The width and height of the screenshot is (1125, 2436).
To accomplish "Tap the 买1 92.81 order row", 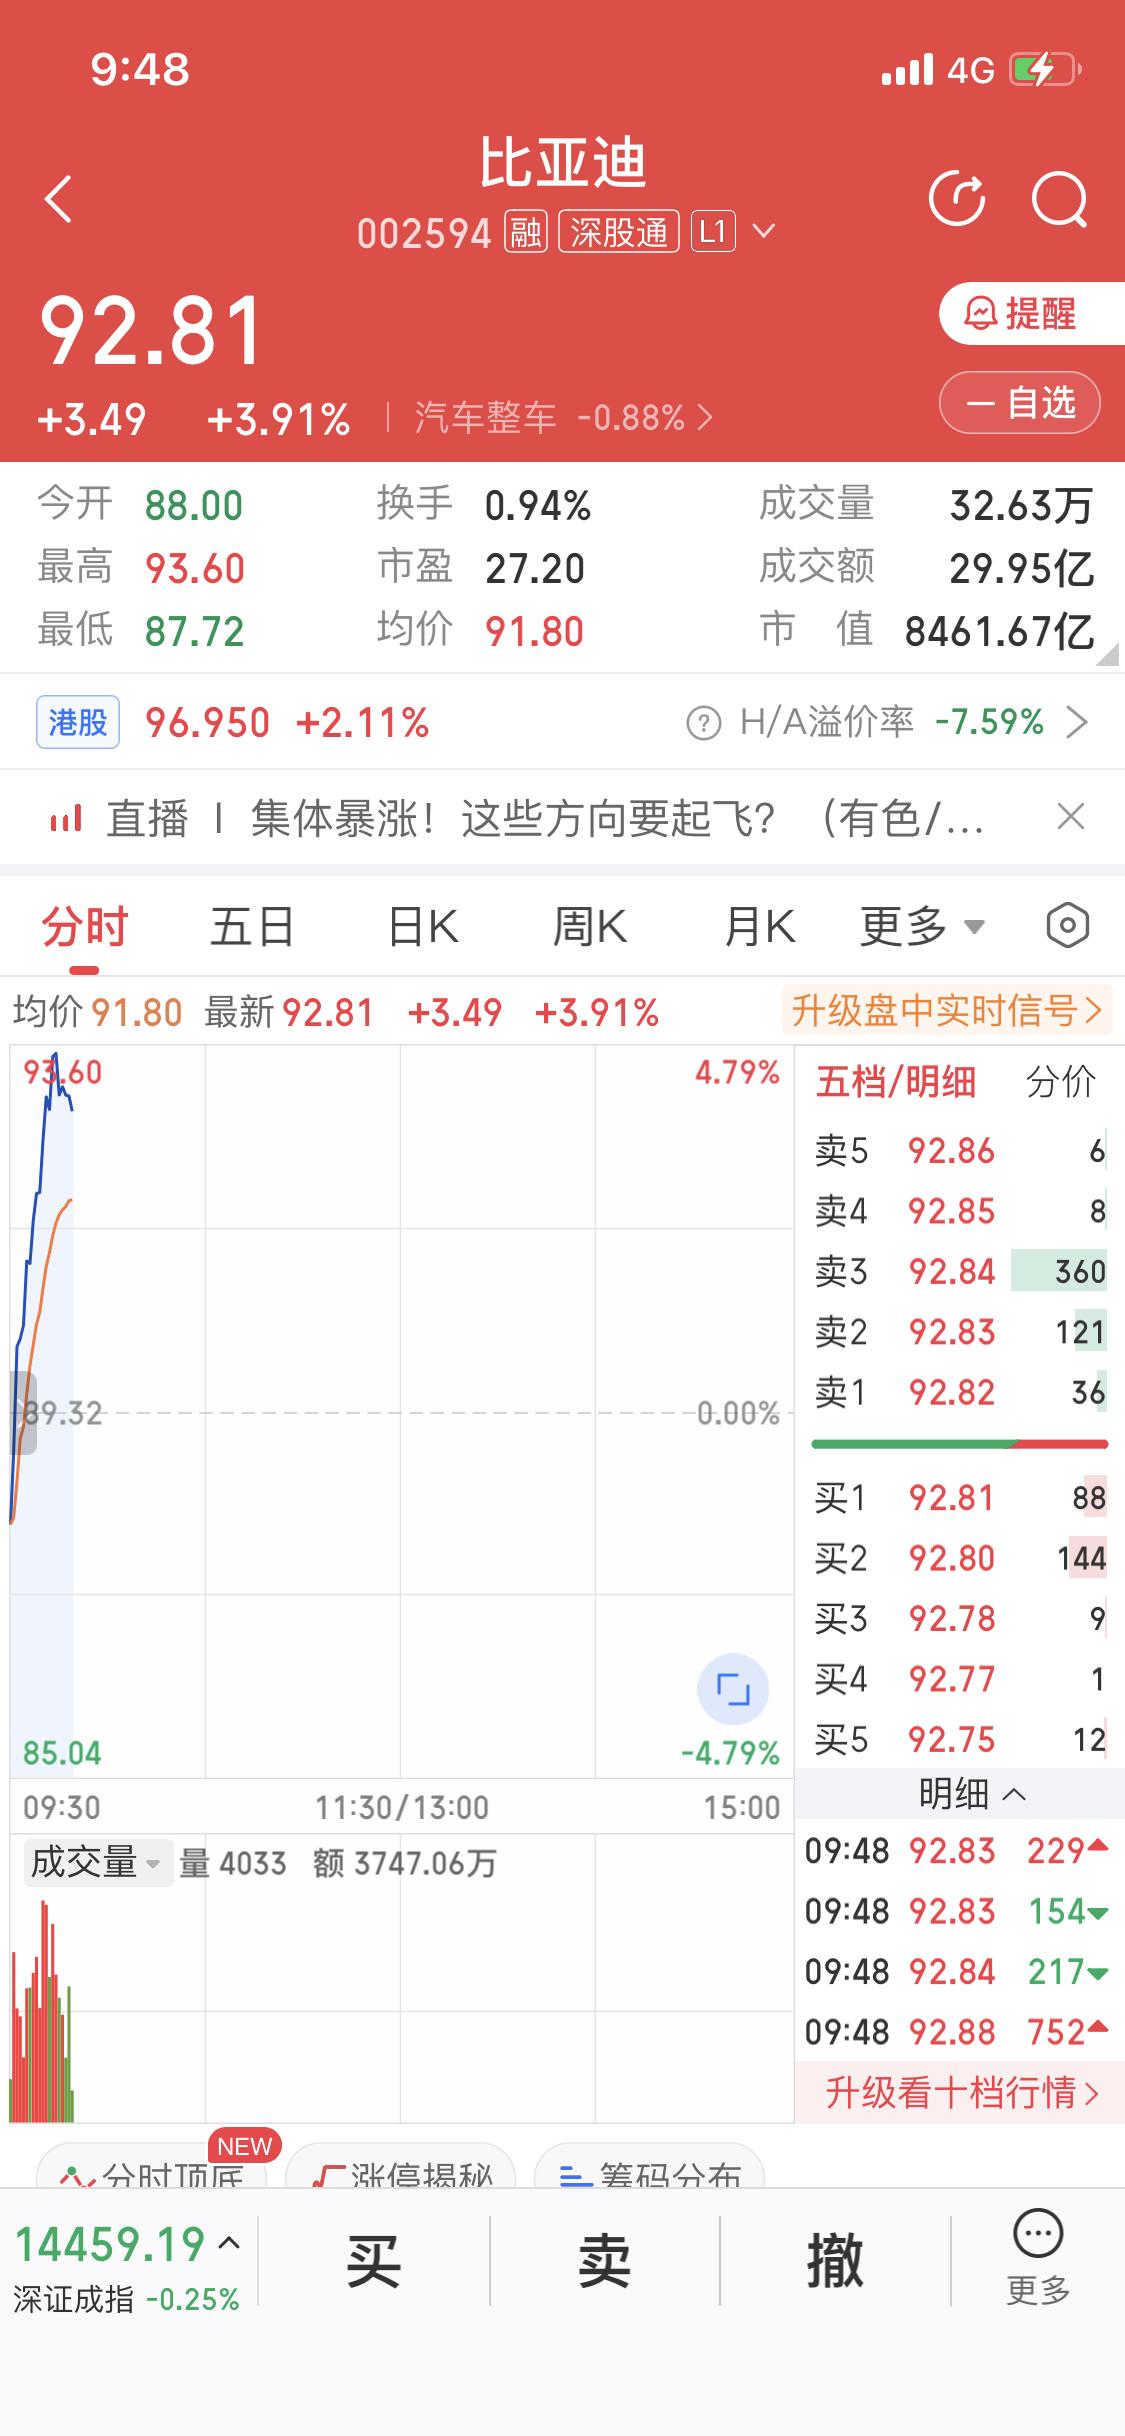I will 960,1498.
